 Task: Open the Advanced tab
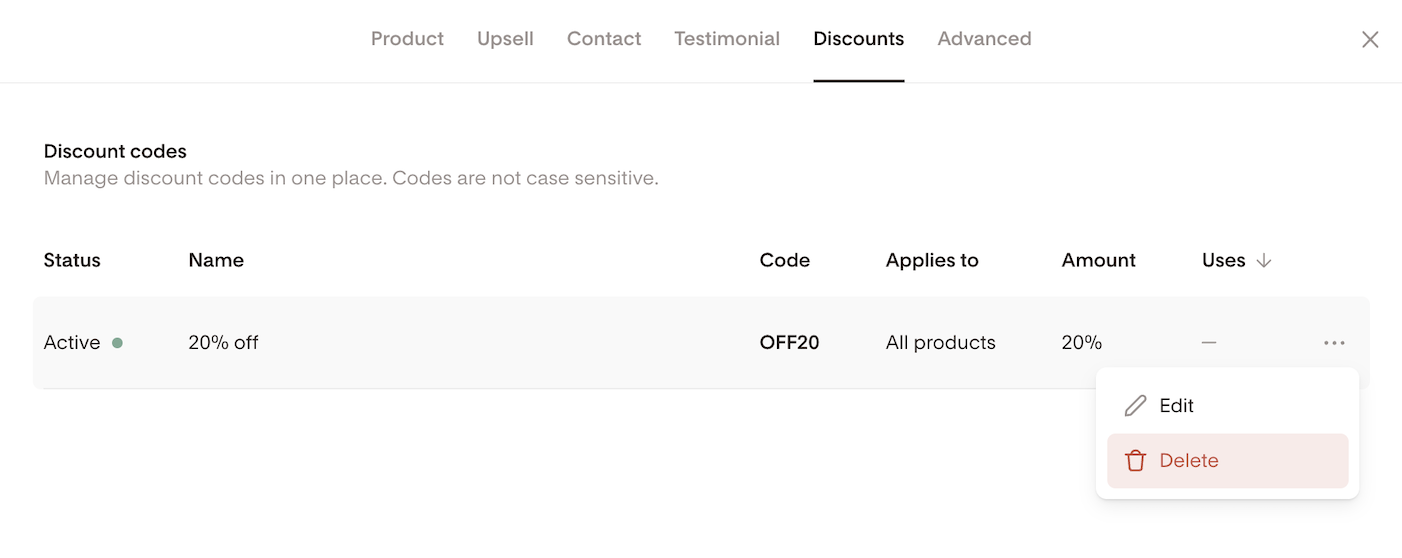coord(984,39)
